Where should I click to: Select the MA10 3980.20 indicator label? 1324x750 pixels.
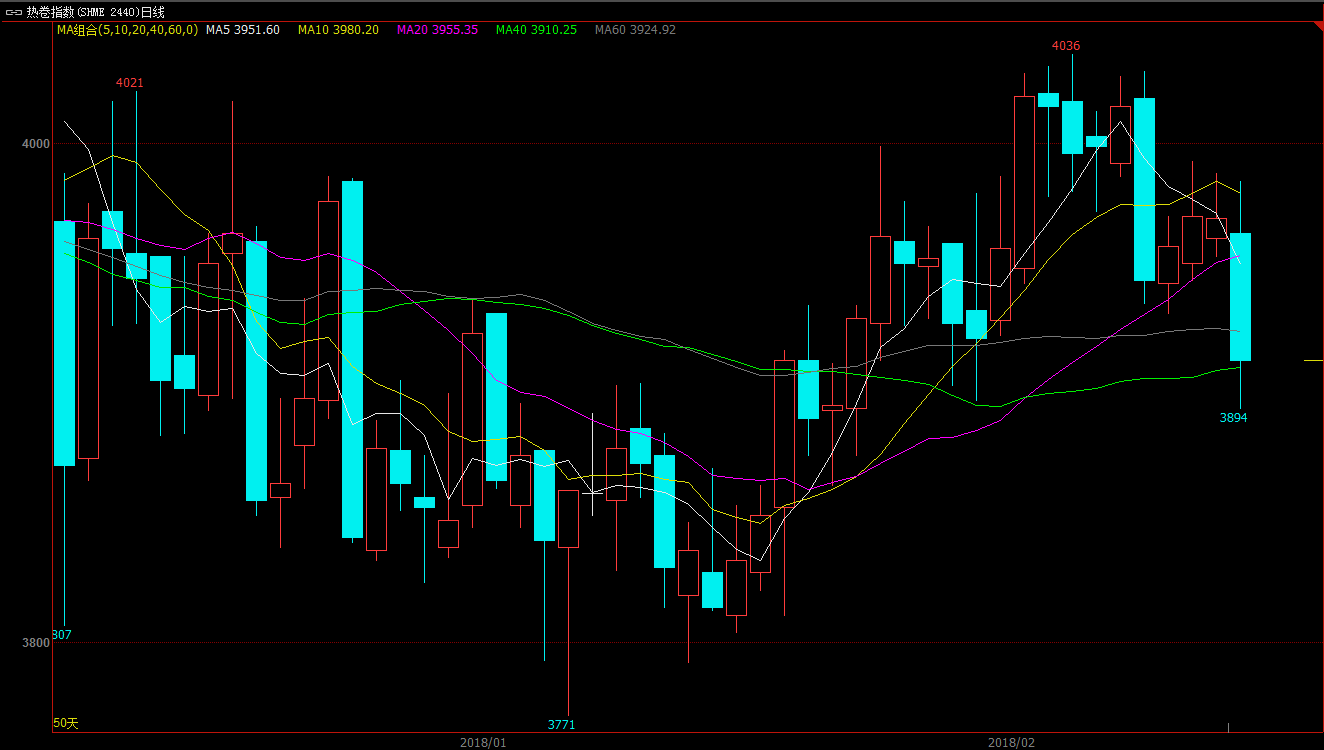(339, 30)
